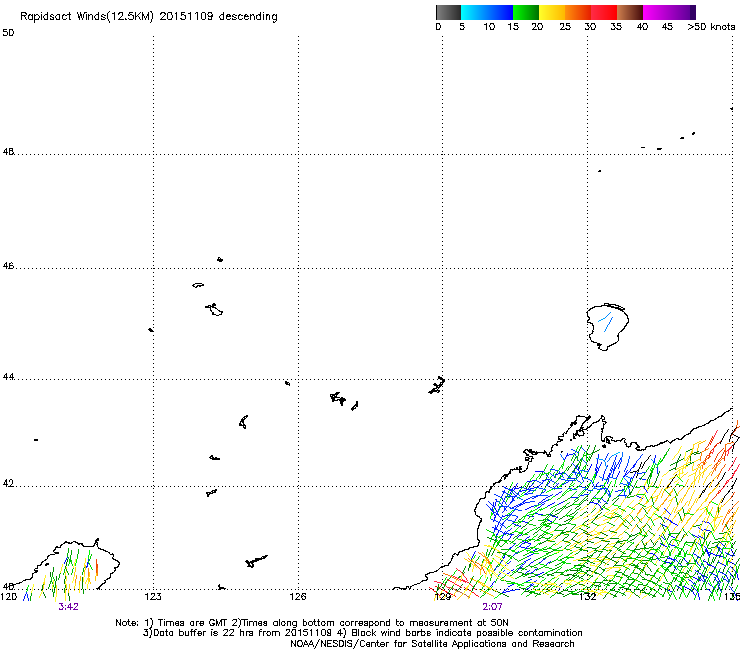Click the cyan-blue 5-15 knots legend segment
Screen dimensions: 740x650
pos(487,12)
